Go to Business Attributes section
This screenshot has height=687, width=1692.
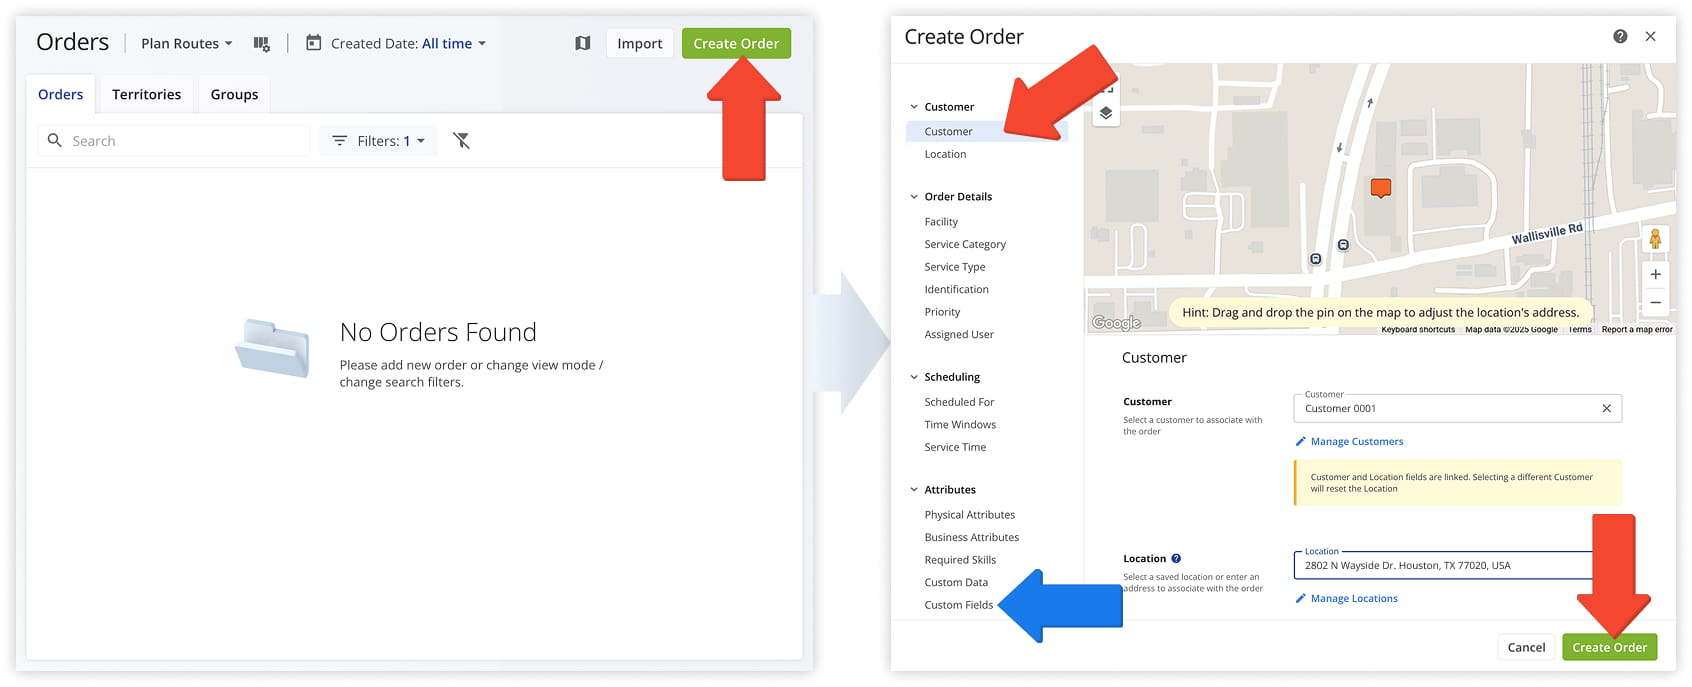pos(971,537)
